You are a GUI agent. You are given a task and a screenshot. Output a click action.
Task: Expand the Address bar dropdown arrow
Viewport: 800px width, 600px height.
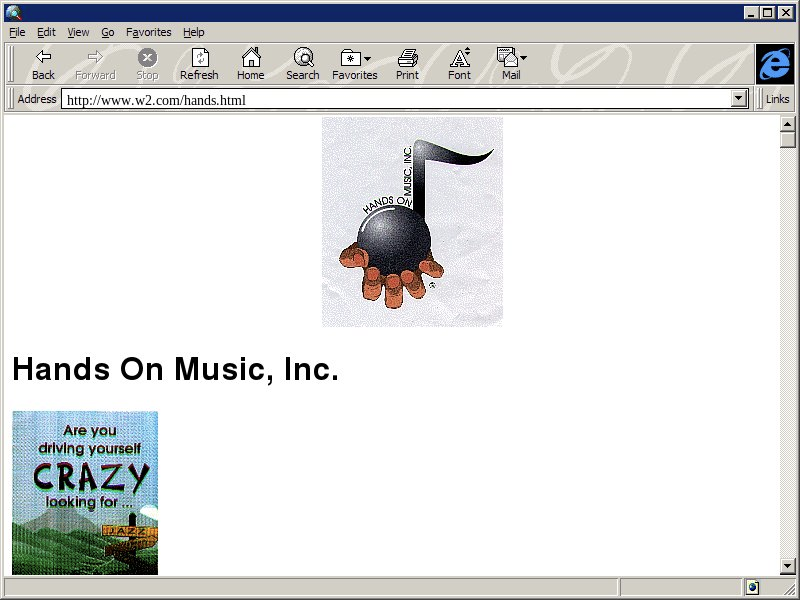pos(740,99)
